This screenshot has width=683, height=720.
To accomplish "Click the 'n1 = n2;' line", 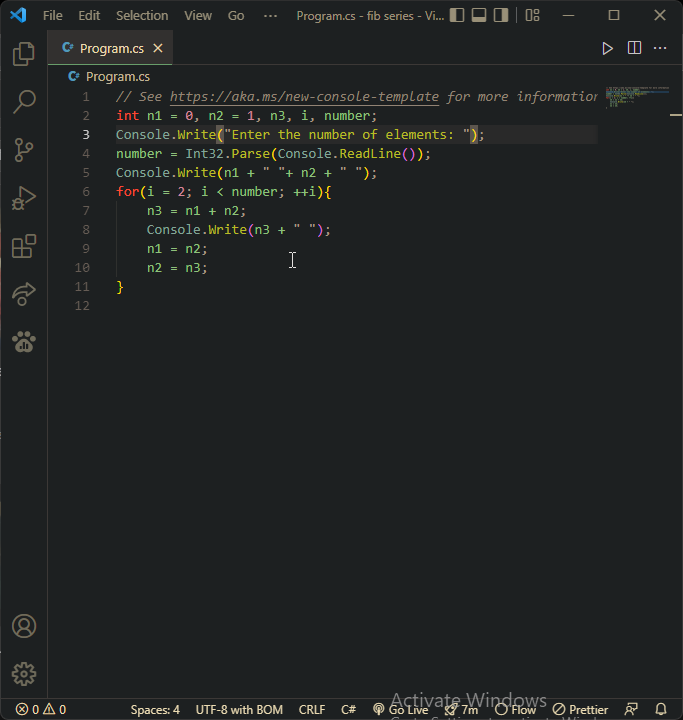I will (x=177, y=249).
